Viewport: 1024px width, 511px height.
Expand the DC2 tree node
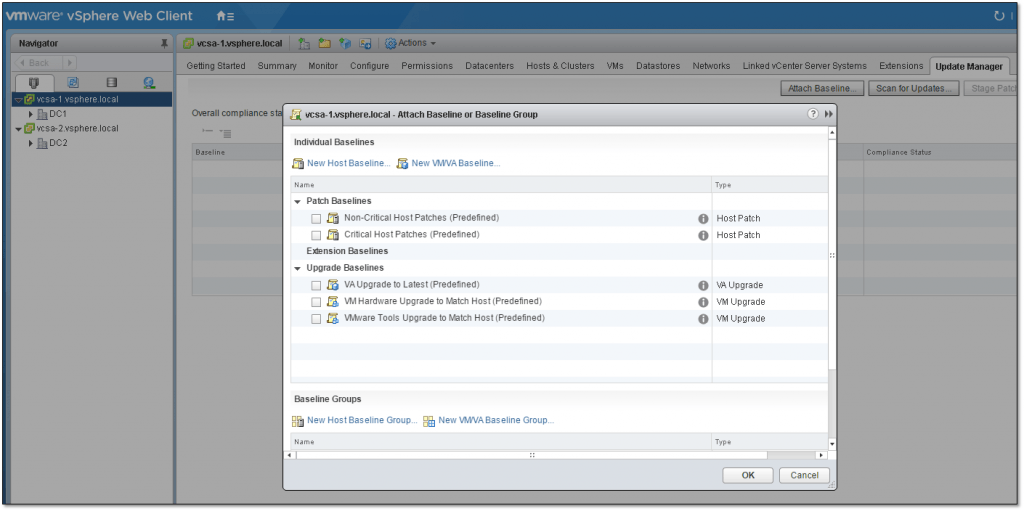[31, 143]
